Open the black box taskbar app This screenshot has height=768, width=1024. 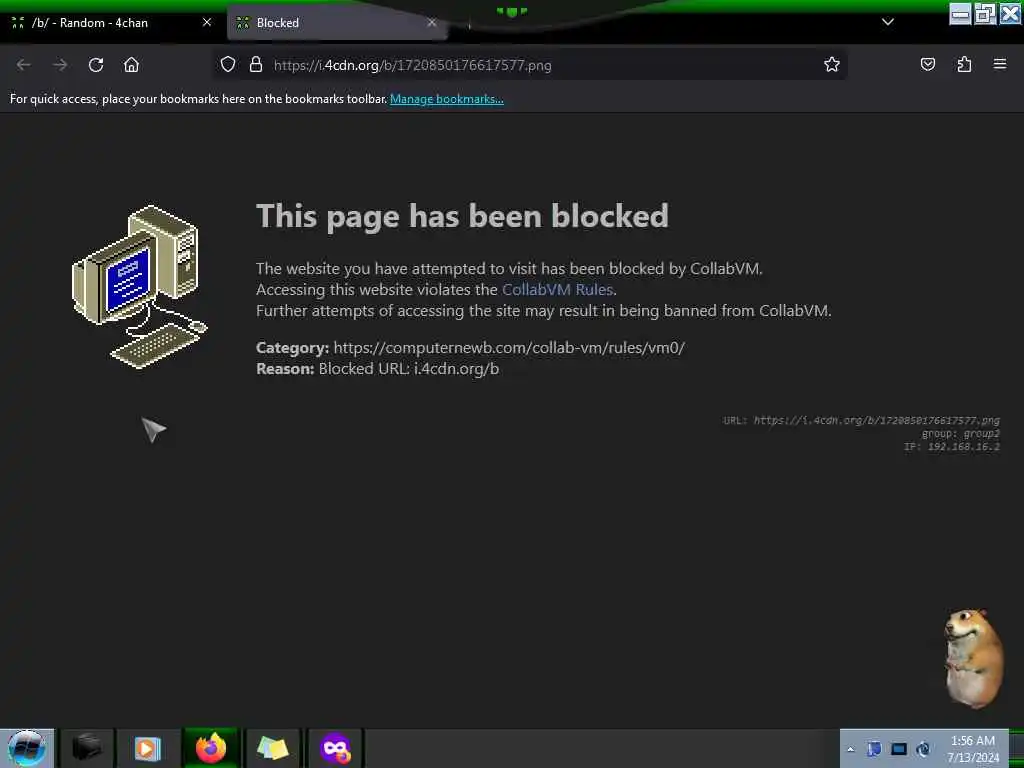point(87,748)
